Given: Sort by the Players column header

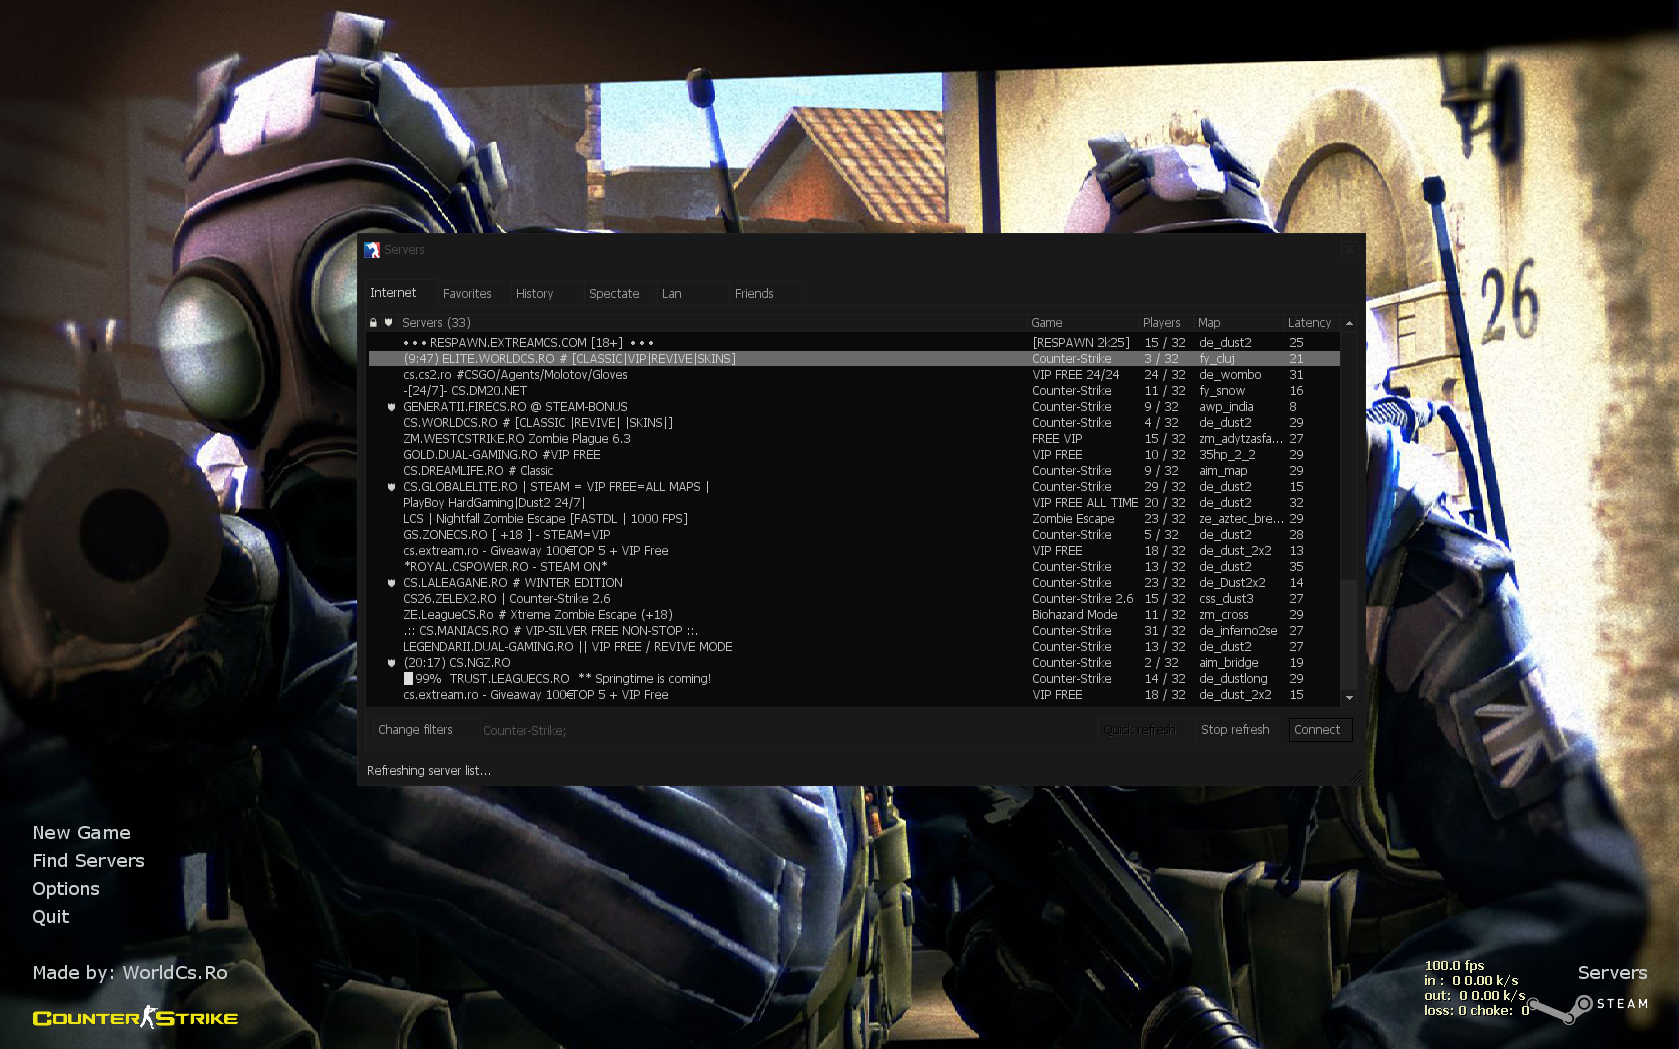Looking at the screenshot, I should [x=1167, y=323].
